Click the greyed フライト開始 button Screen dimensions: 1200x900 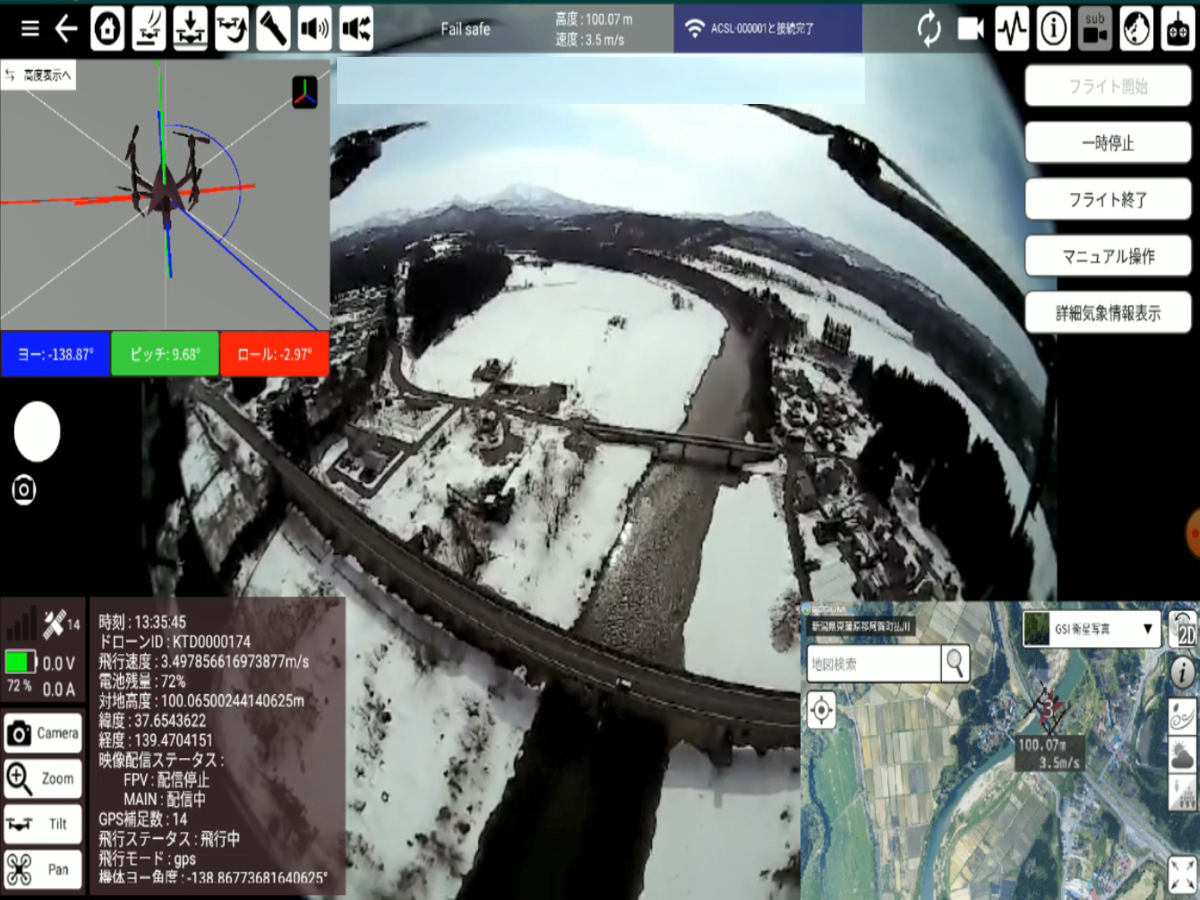pyautogui.click(x=1108, y=86)
